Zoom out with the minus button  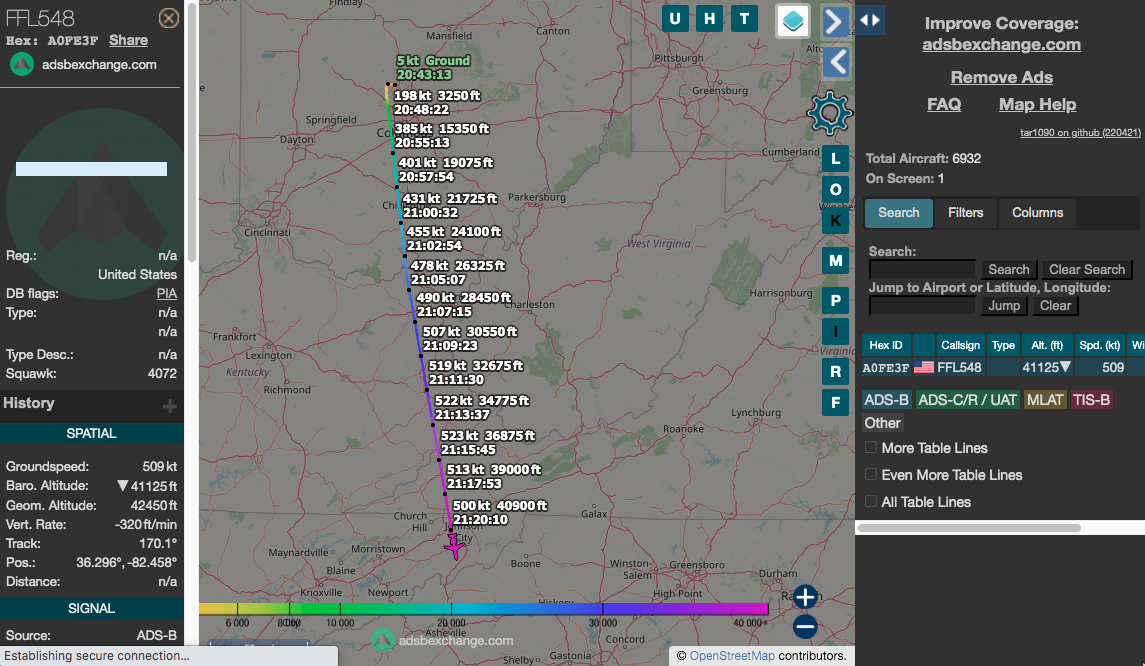(x=805, y=627)
